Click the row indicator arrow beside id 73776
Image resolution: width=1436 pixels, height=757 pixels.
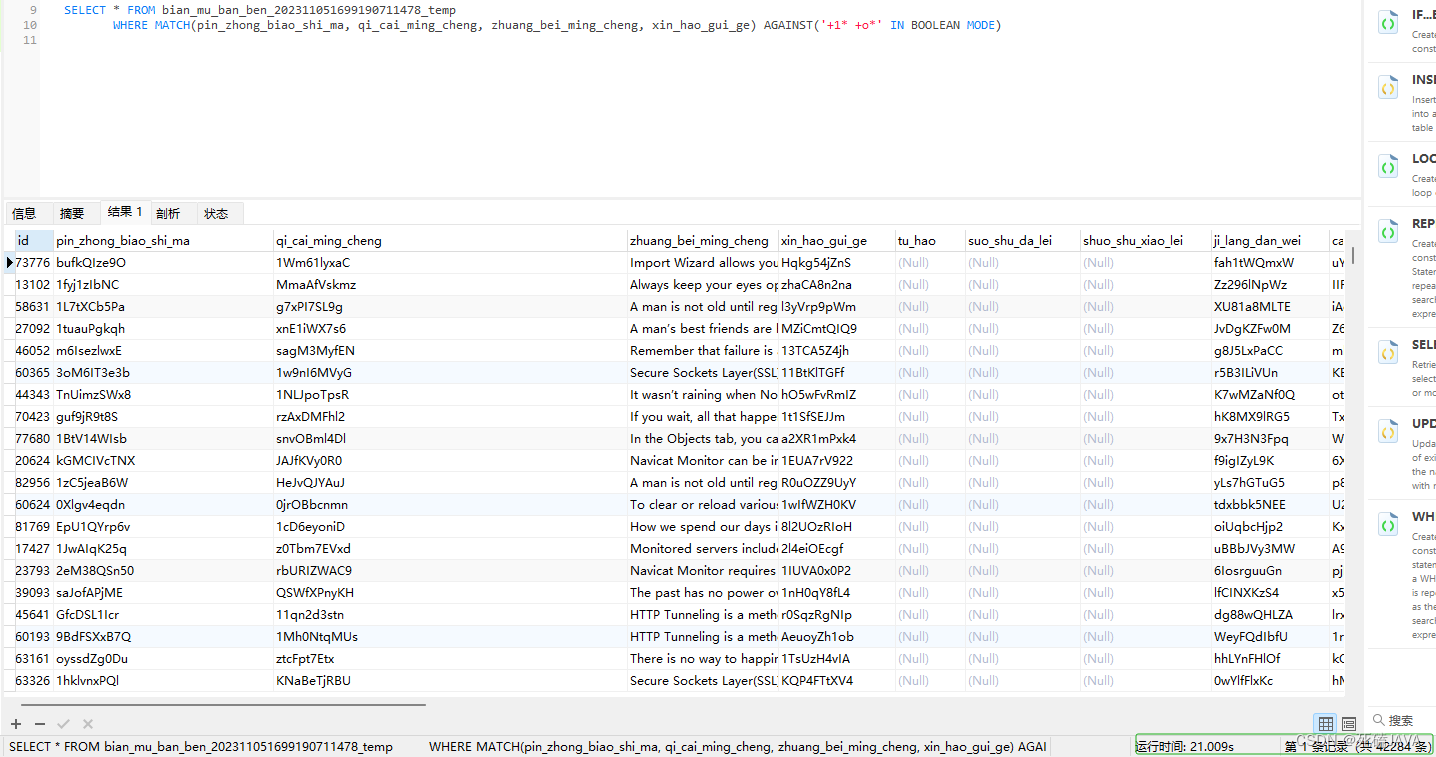9,262
